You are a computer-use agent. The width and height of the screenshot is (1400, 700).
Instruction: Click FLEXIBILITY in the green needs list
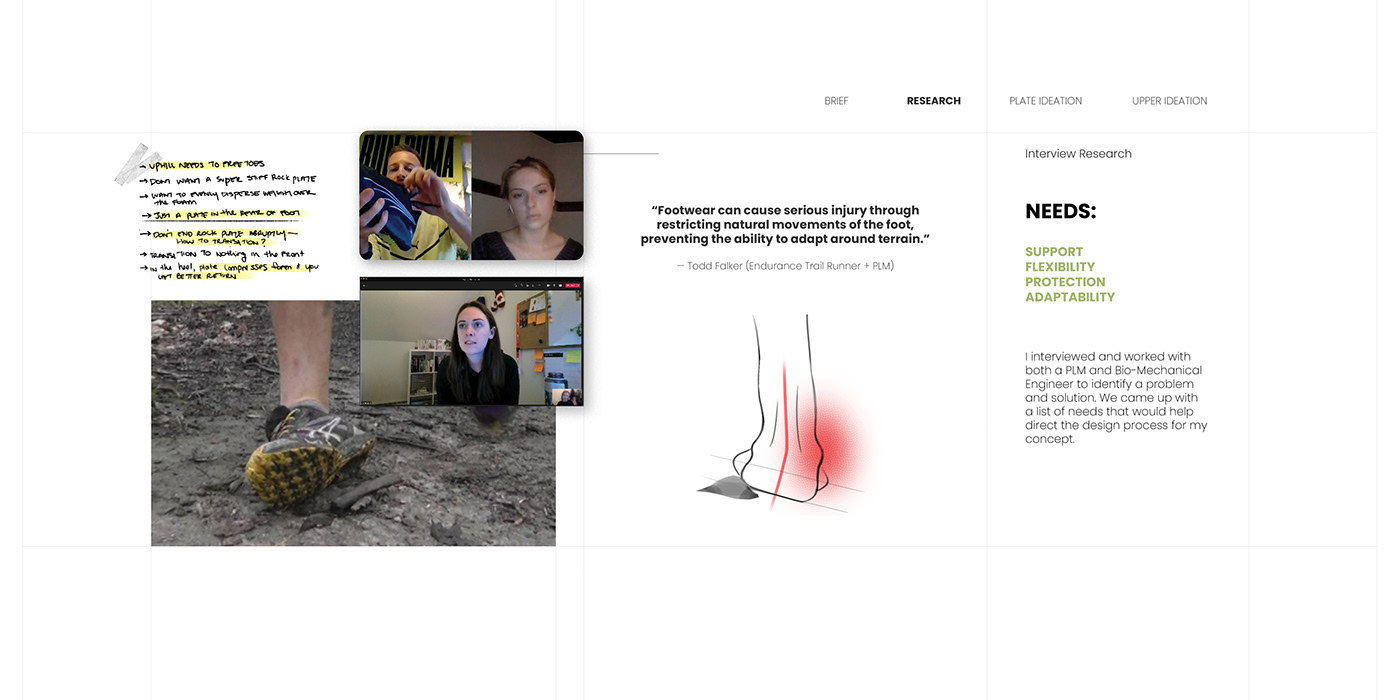point(1060,266)
